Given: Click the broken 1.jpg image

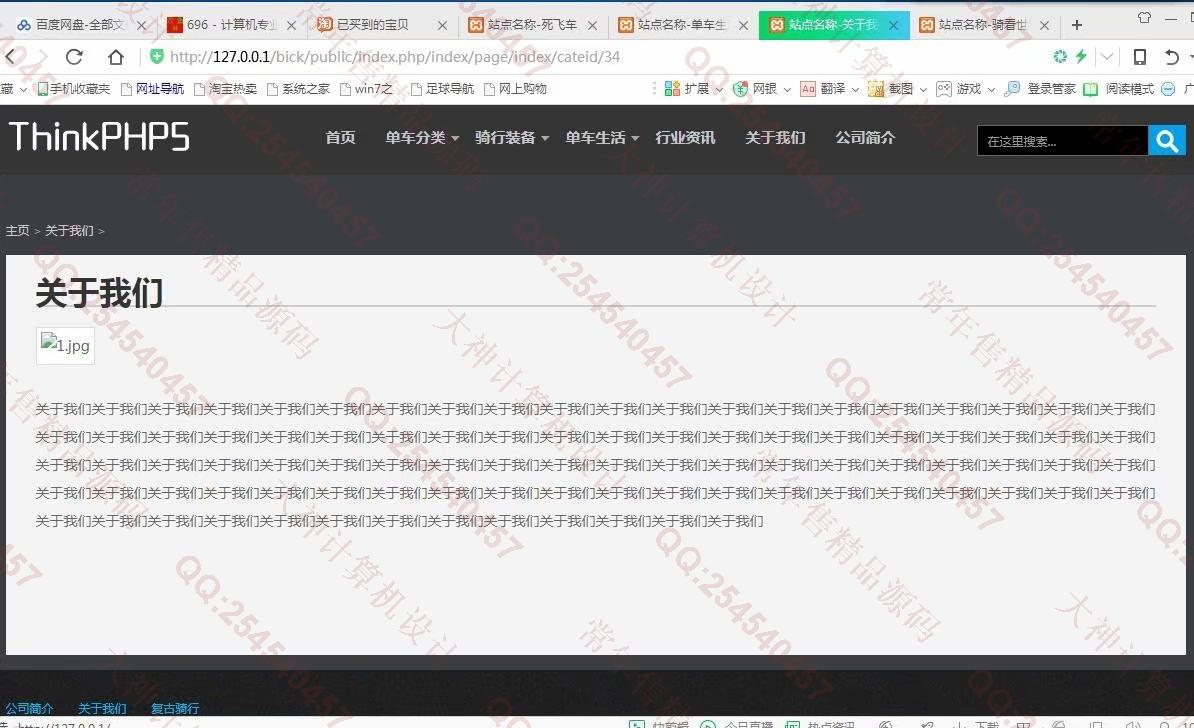Looking at the screenshot, I should [65, 346].
